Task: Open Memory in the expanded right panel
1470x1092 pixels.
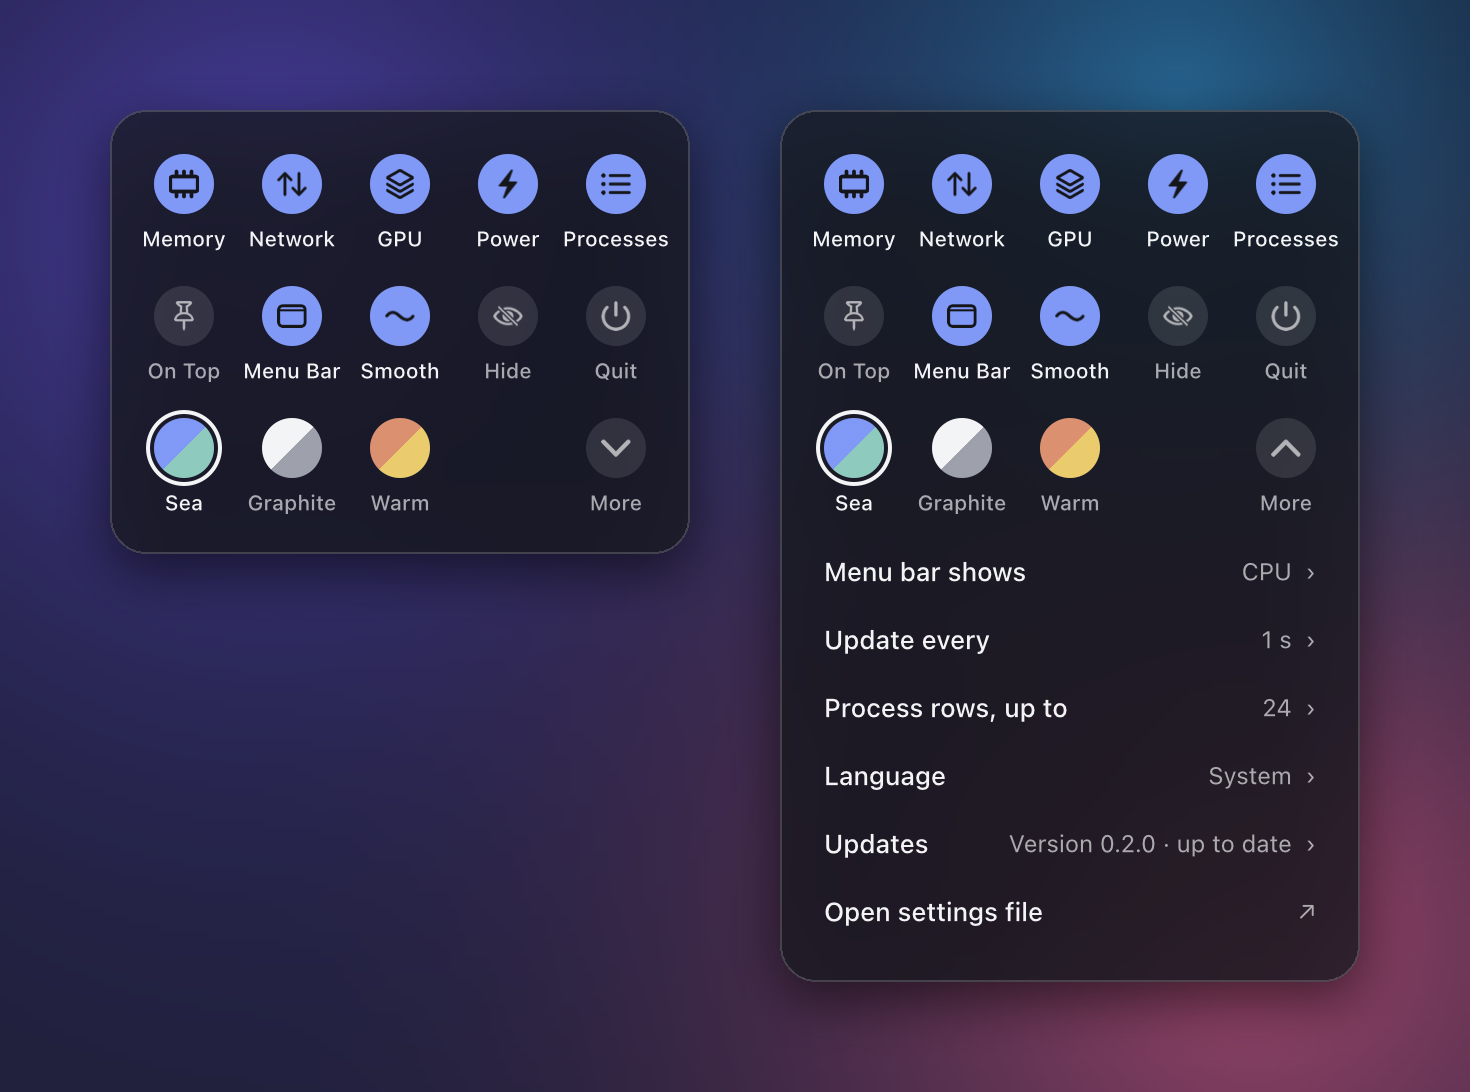Action: pyautogui.click(x=854, y=184)
